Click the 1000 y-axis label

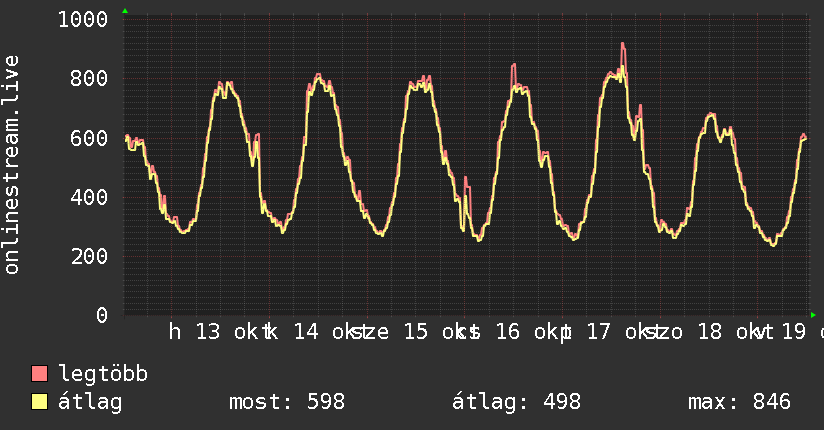(83, 19)
